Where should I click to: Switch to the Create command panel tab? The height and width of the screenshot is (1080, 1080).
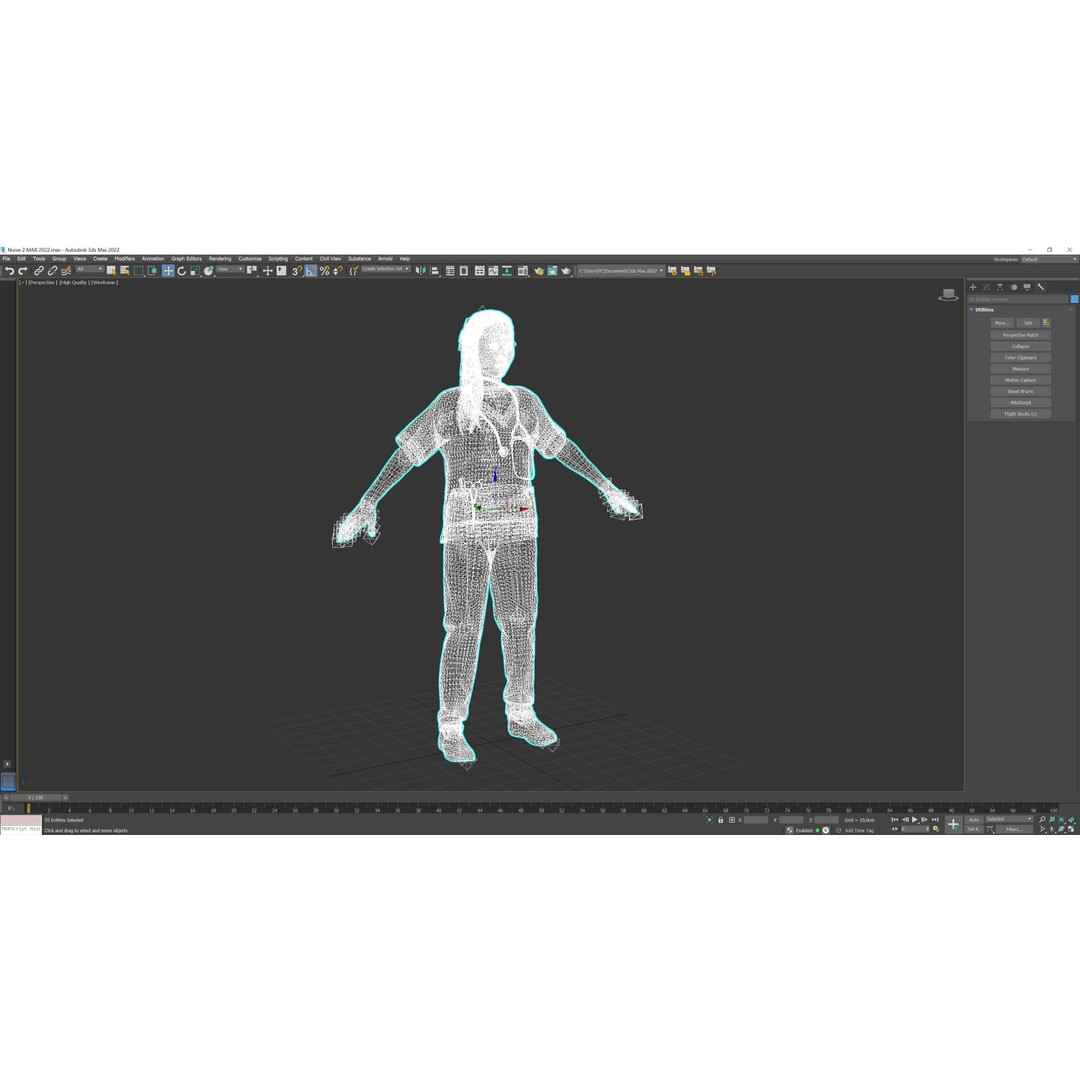[973, 287]
